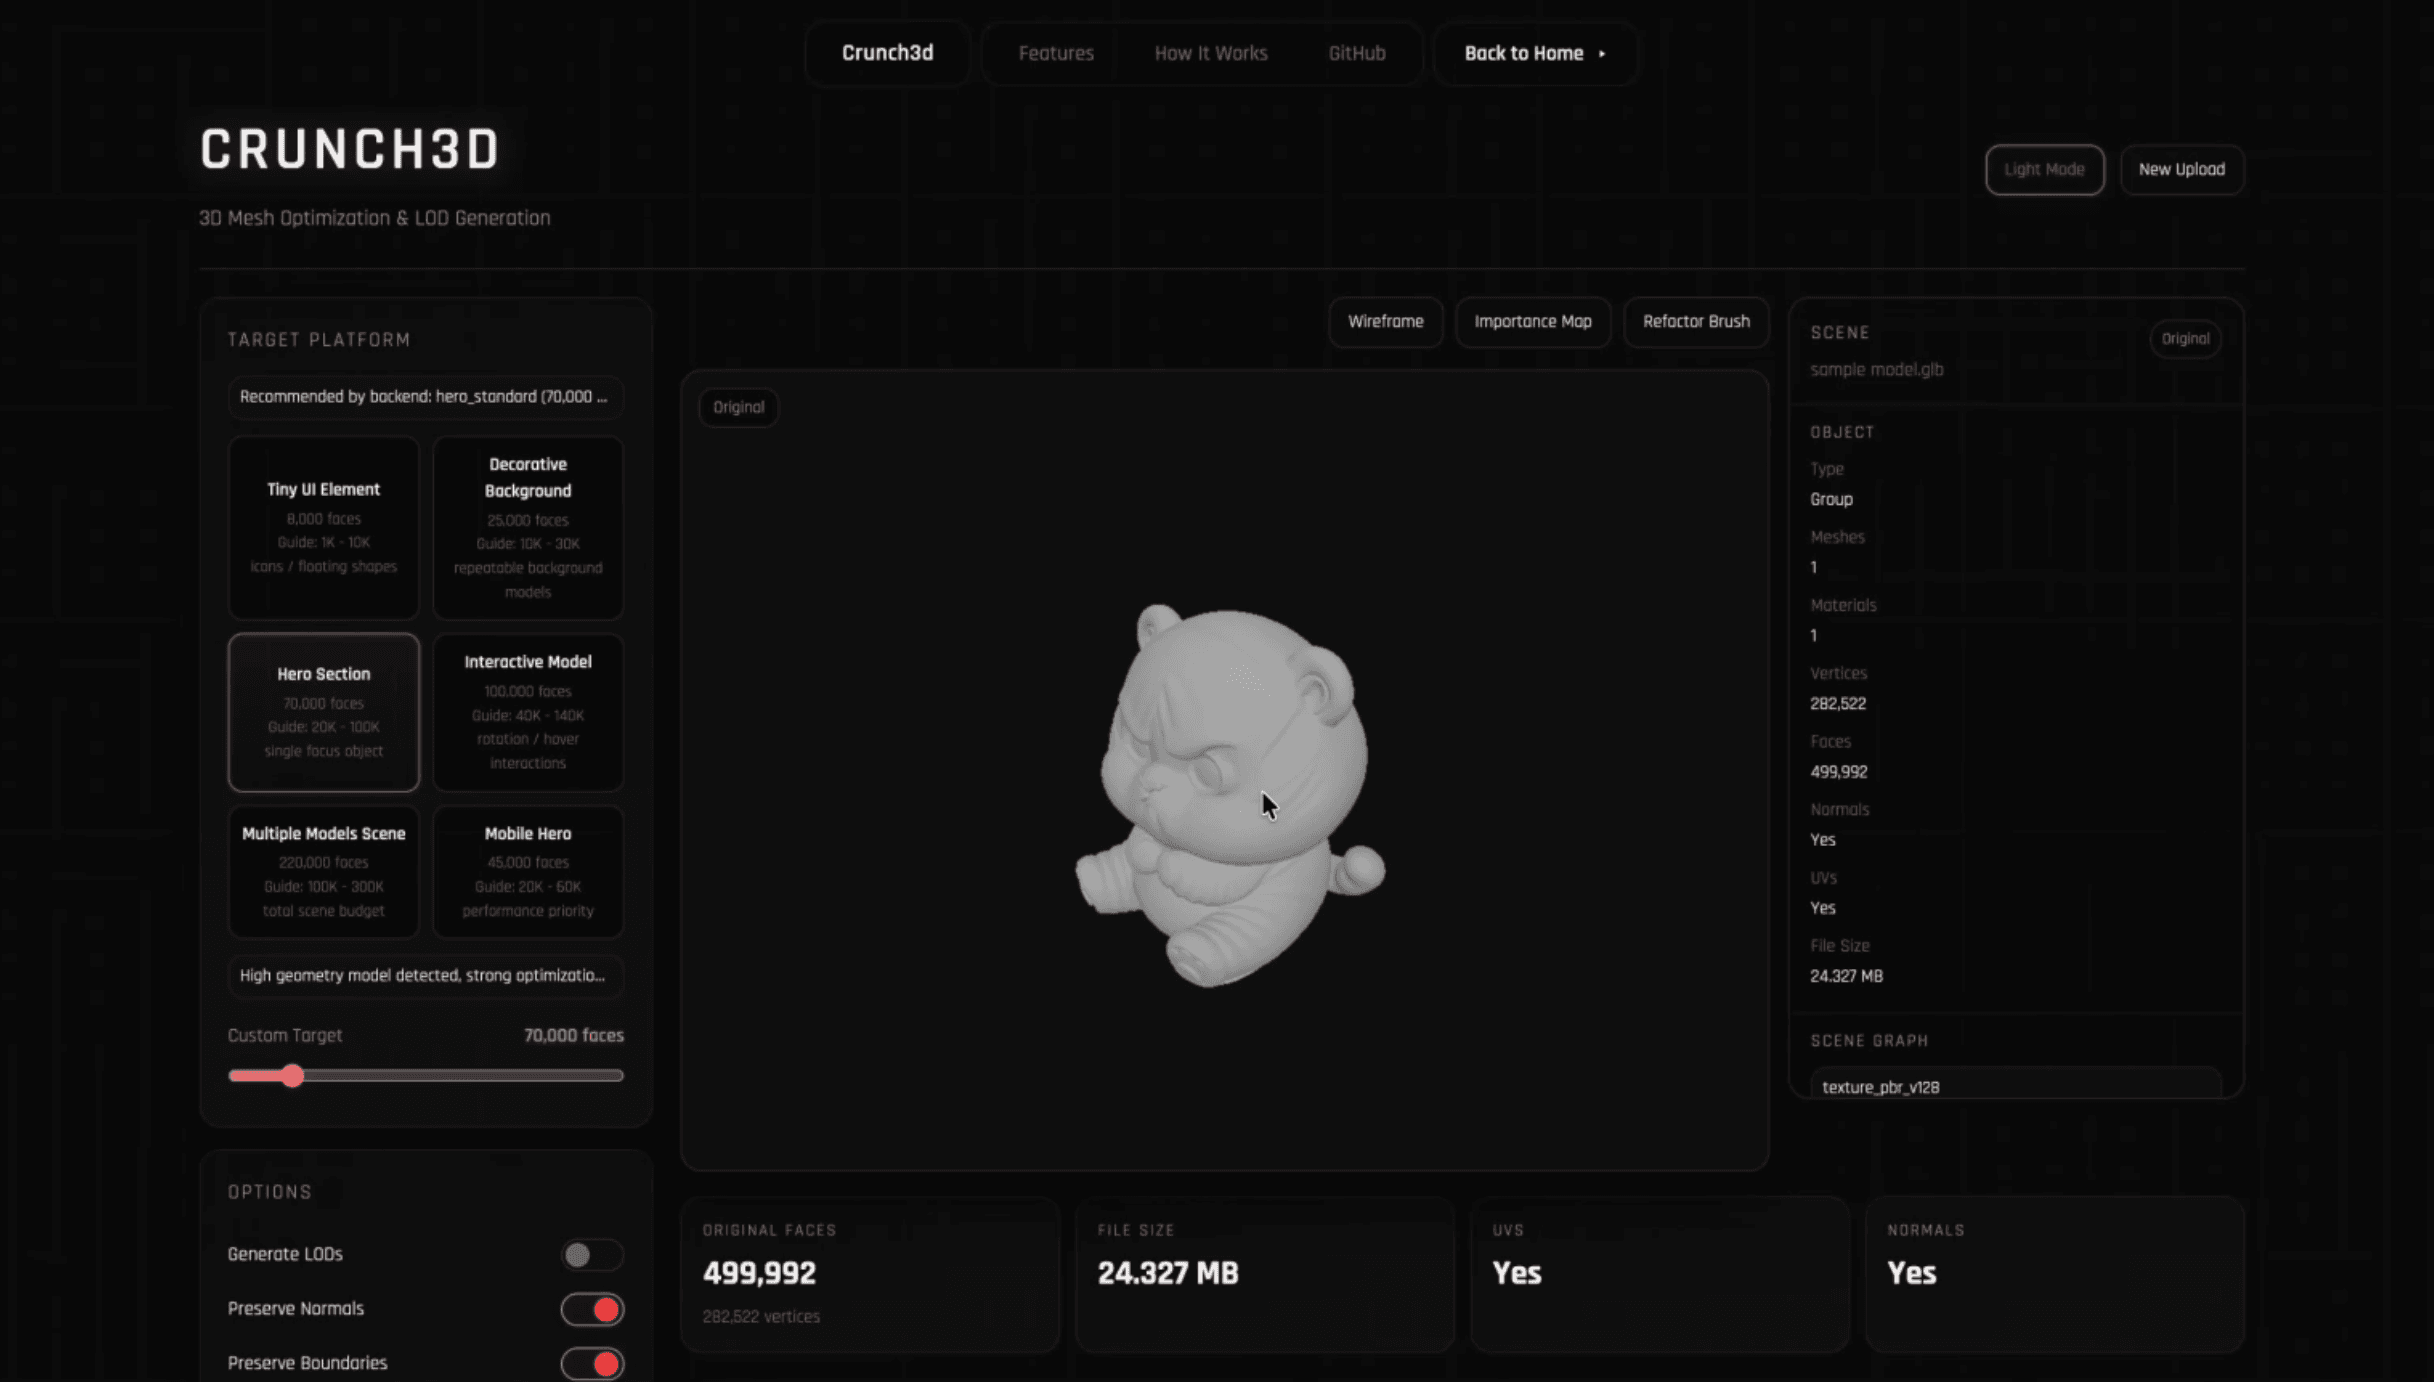2434x1382 pixels.
Task: Click the sample model.glb file name
Action: pos(1876,369)
